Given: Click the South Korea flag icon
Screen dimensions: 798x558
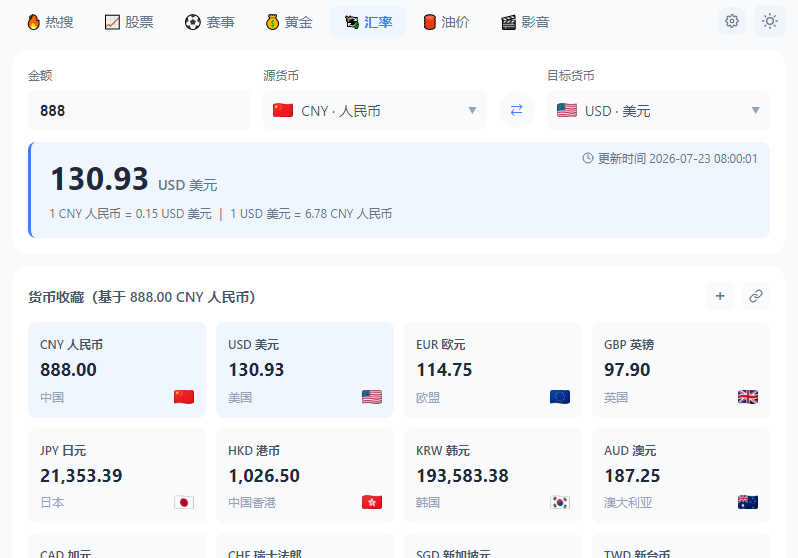Looking at the screenshot, I should click(560, 503).
